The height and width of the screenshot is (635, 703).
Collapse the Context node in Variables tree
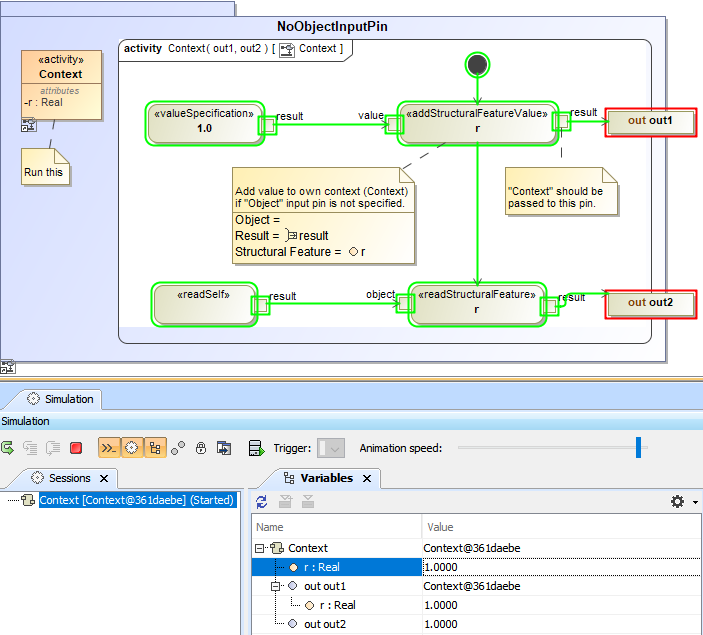pyautogui.click(x=260, y=548)
